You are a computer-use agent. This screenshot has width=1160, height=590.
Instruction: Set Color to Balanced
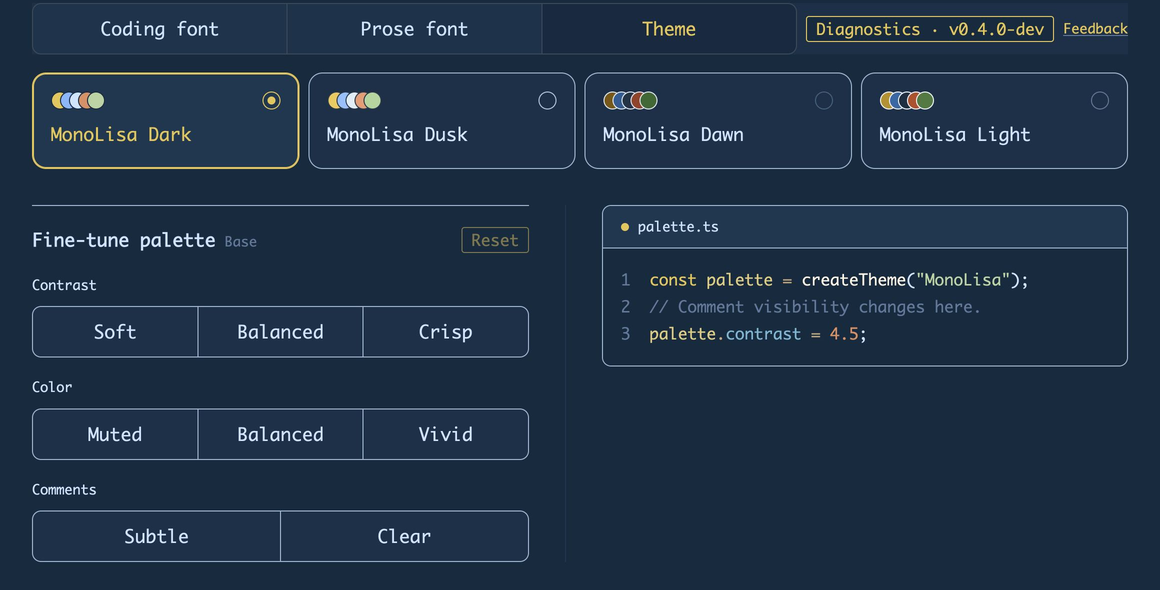point(280,434)
